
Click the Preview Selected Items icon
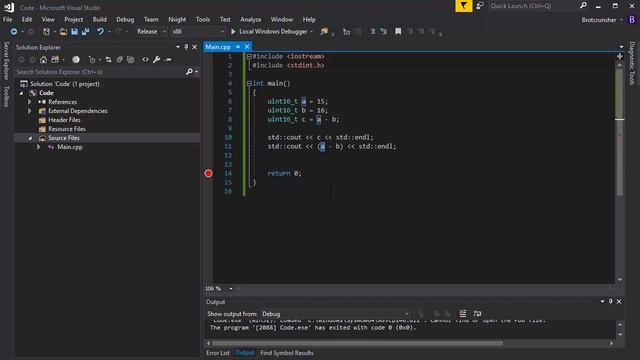point(168,60)
